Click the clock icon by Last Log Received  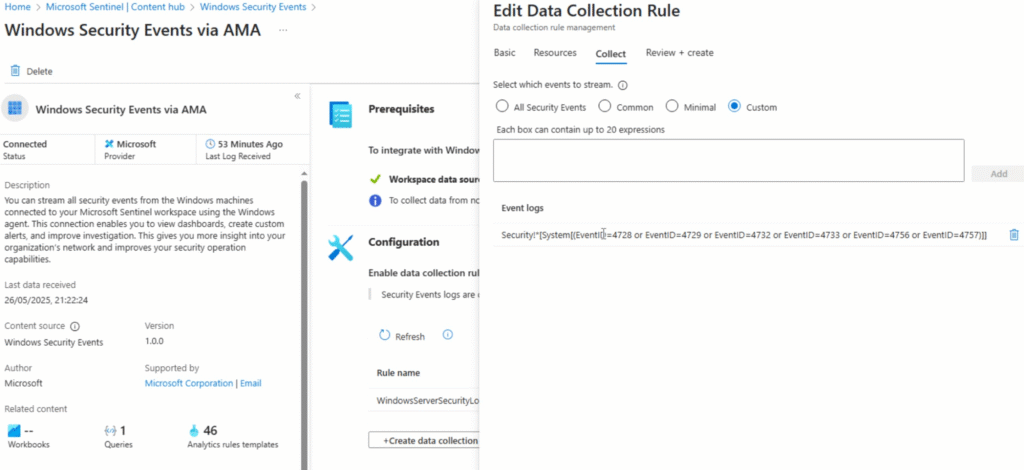coord(210,144)
